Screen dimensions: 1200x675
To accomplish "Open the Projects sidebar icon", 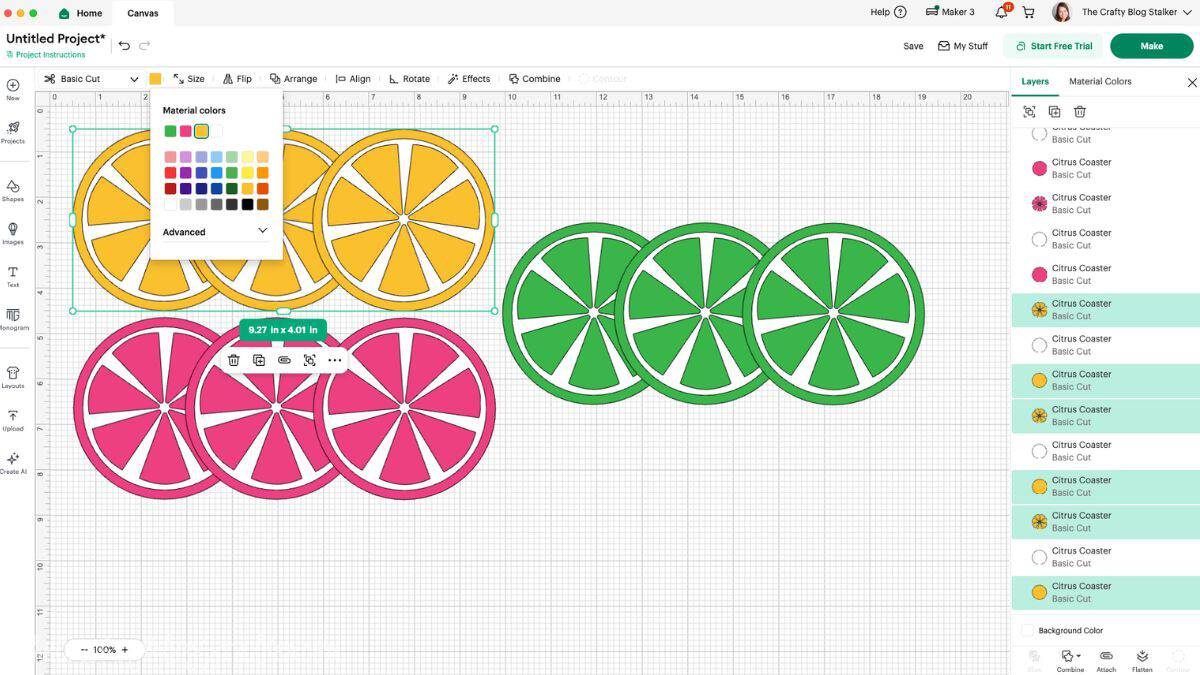I will [13, 132].
